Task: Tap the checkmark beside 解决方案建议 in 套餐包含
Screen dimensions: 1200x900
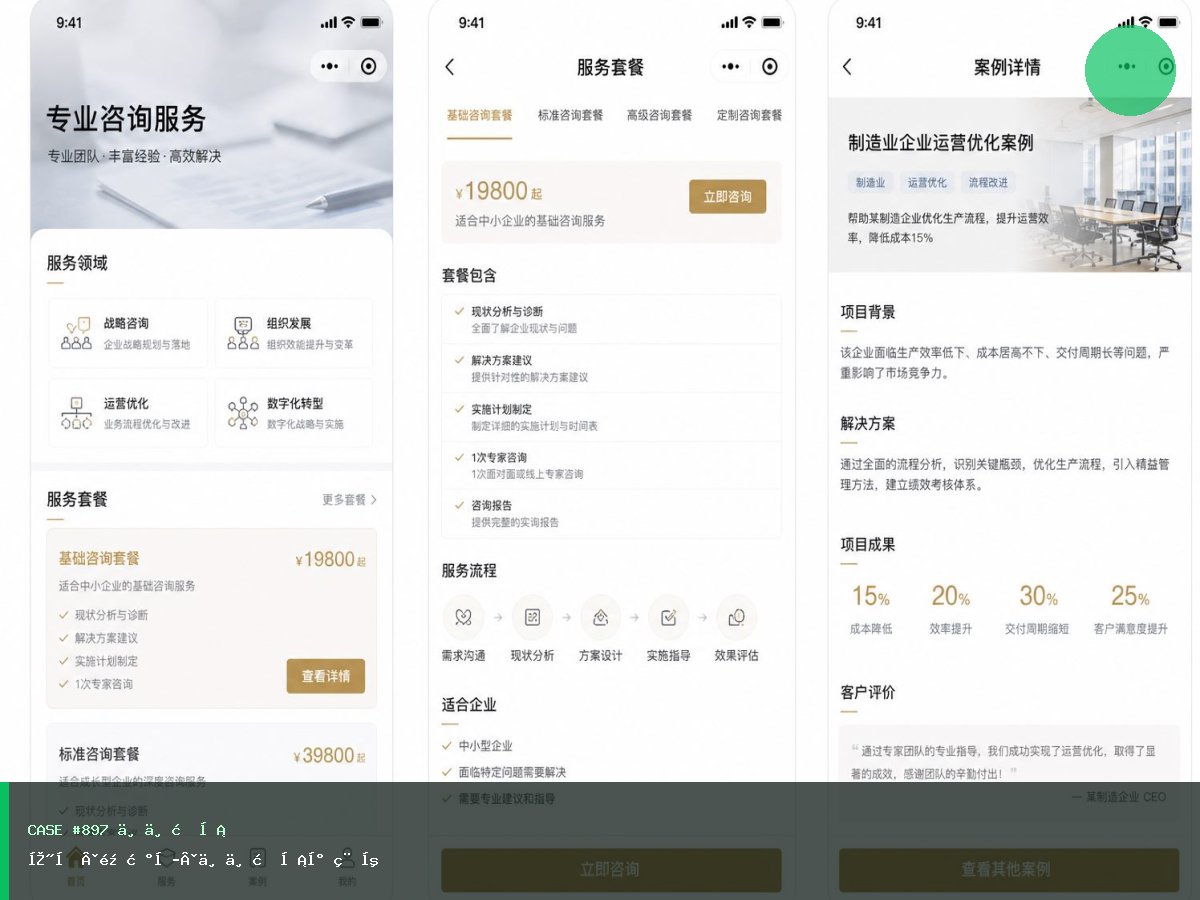Action: [459, 360]
